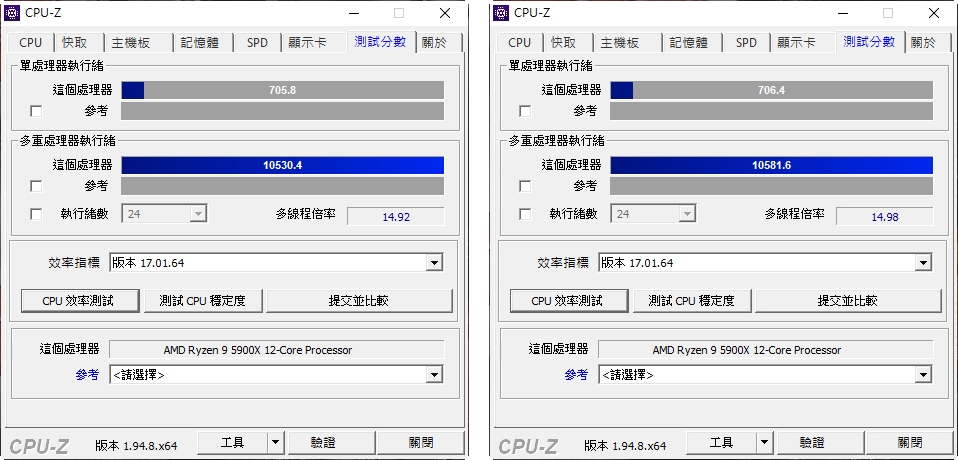This screenshot has height=460, width=958.
Task: Close the right CPU-Z window via X
Action: pyautogui.click(x=934, y=13)
